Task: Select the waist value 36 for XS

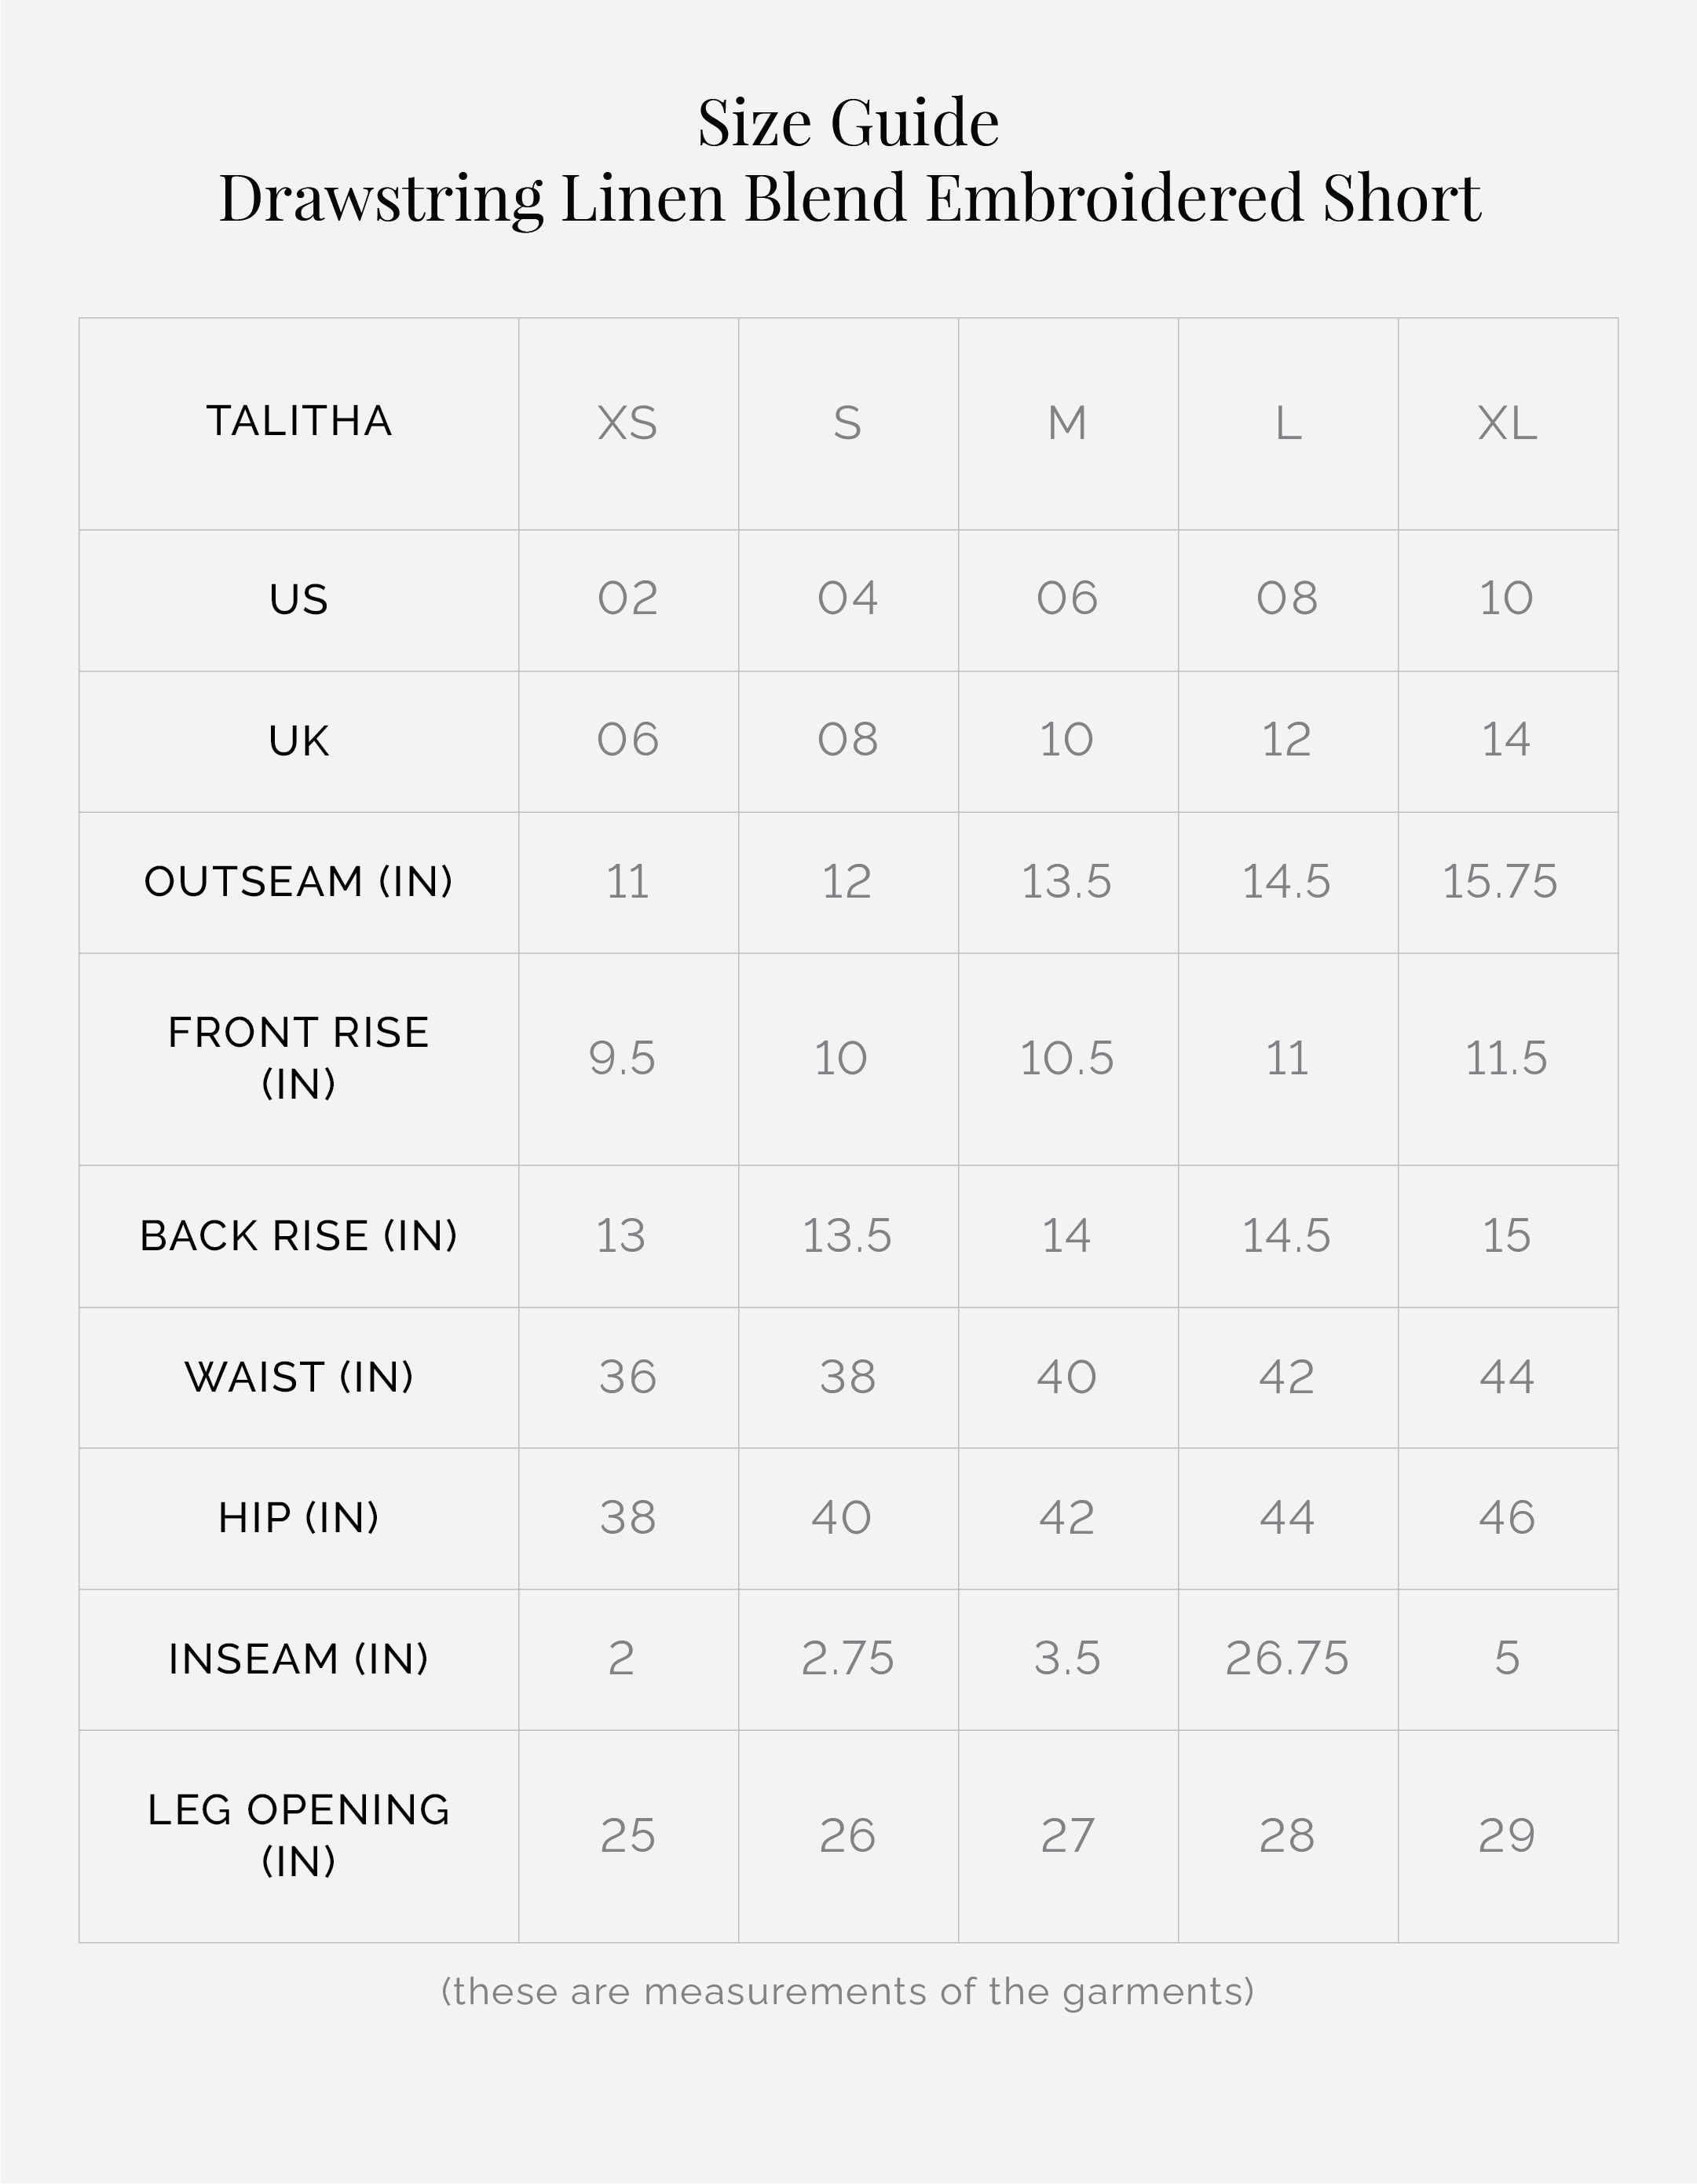Action: point(627,1377)
